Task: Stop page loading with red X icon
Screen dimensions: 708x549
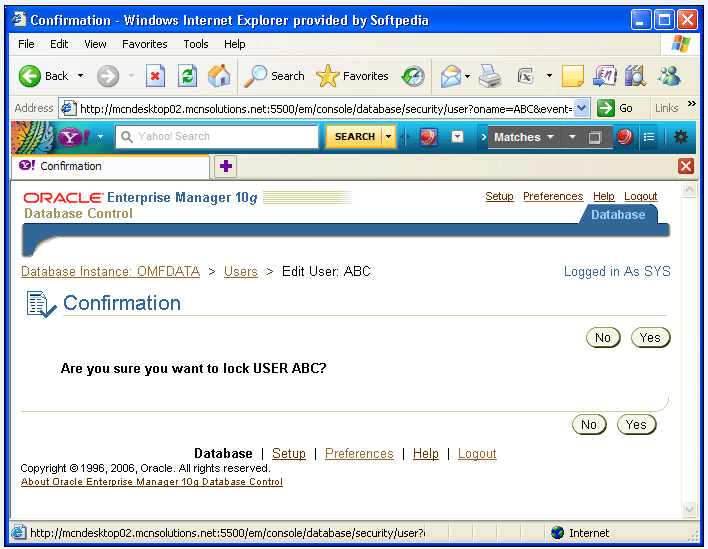Action: coord(155,76)
